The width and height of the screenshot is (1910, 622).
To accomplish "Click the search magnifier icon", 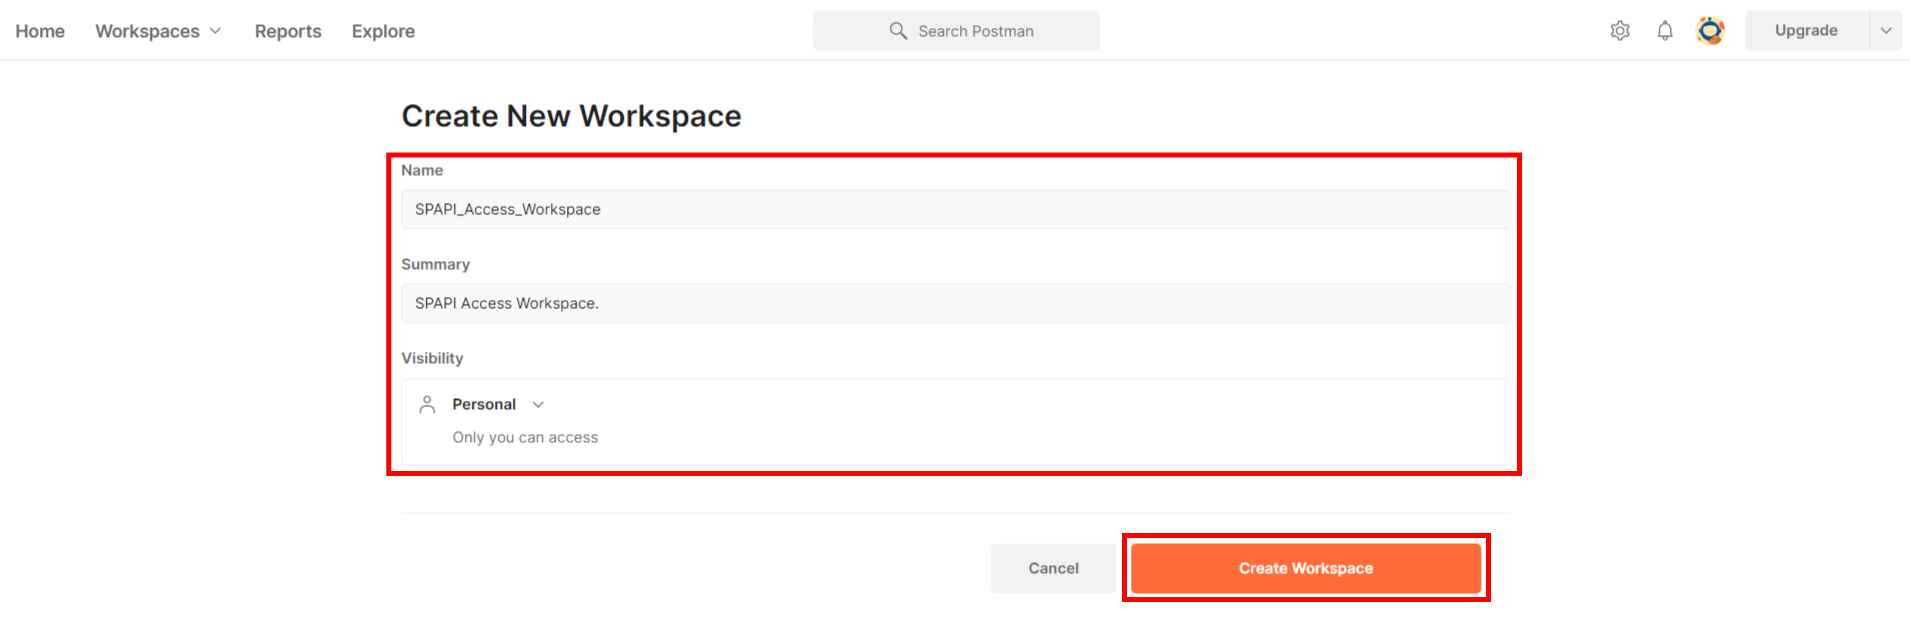I will (898, 31).
